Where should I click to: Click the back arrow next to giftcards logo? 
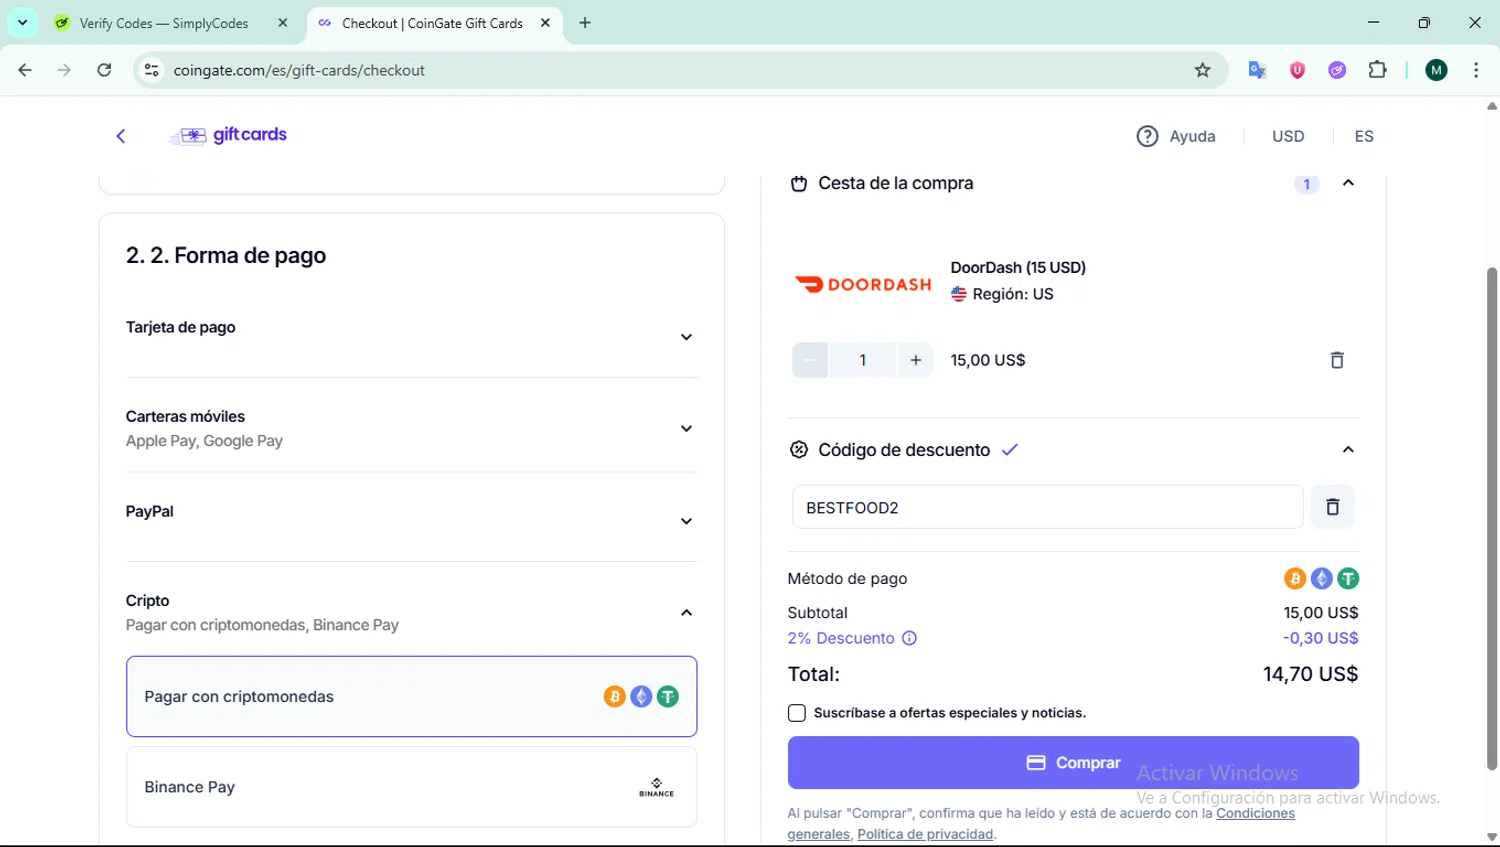pos(121,136)
